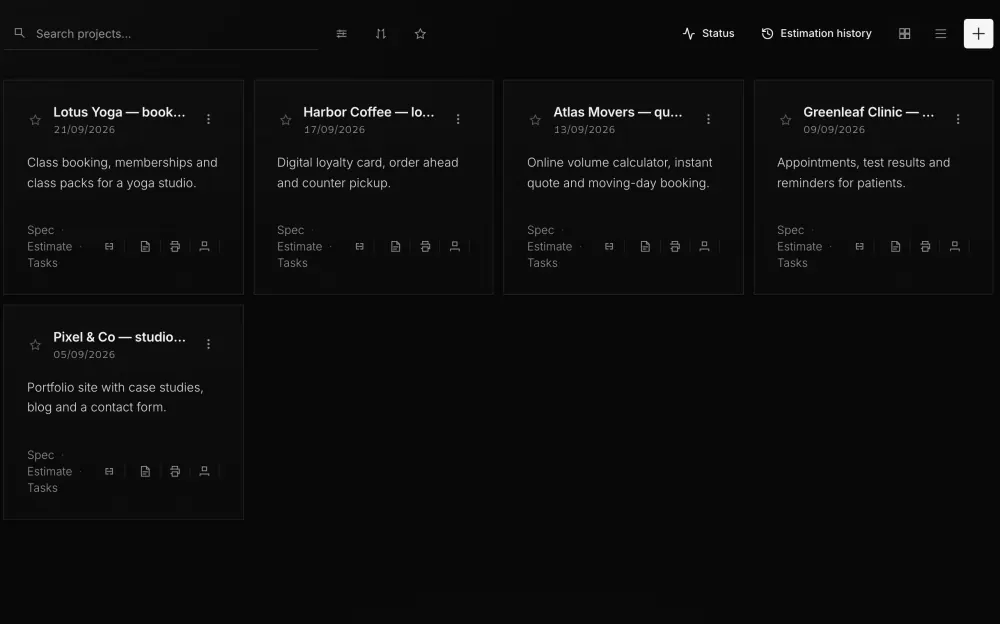Click the printer icon on Lotus Yoga card
Image resolution: width=1000 pixels, height=624 pixels.
[175, 246]
